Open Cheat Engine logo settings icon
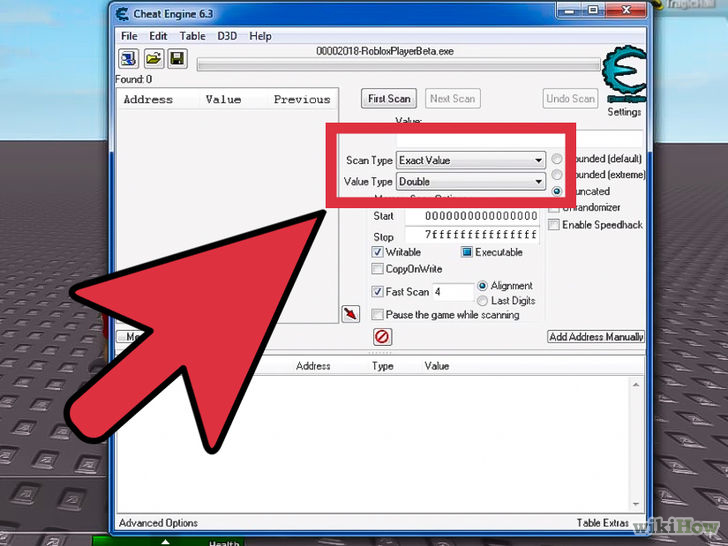Image resolution: width=728 pixels, height=546 pixels. [x=625, y=74]
